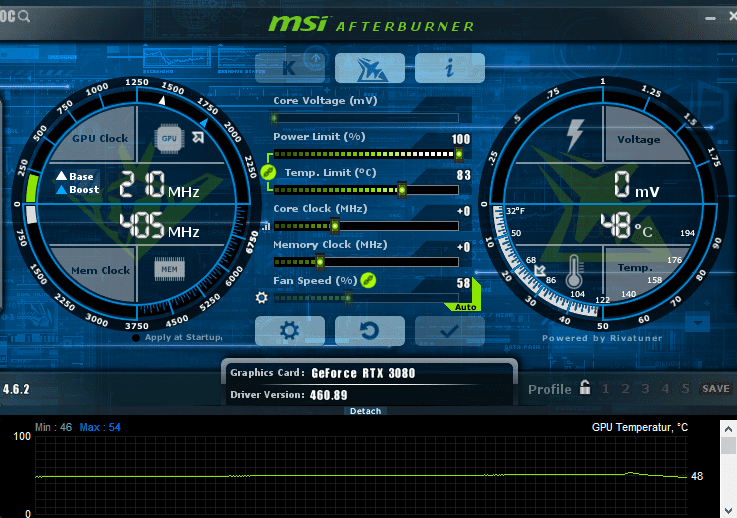The image size is (737, 518).
Task: Click the monitor graph scrollbar thumb
Action: point(728,446)
